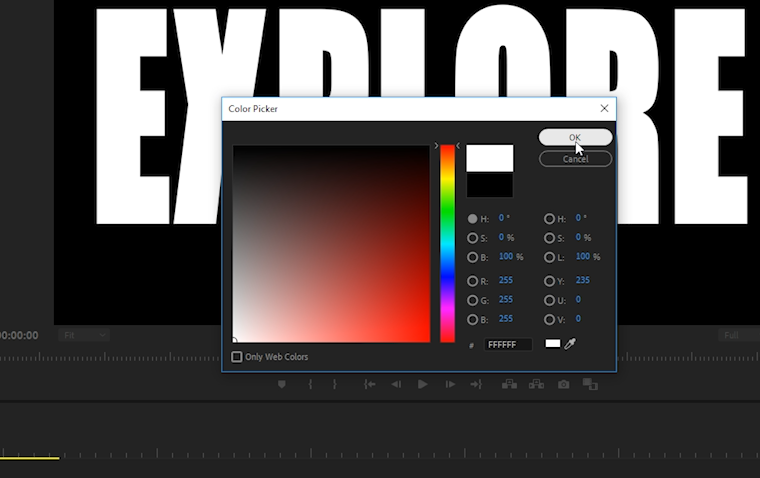Add marker in the Program Monitor
760x478 pixels.
pyautogui.click(x=282, y=384)
